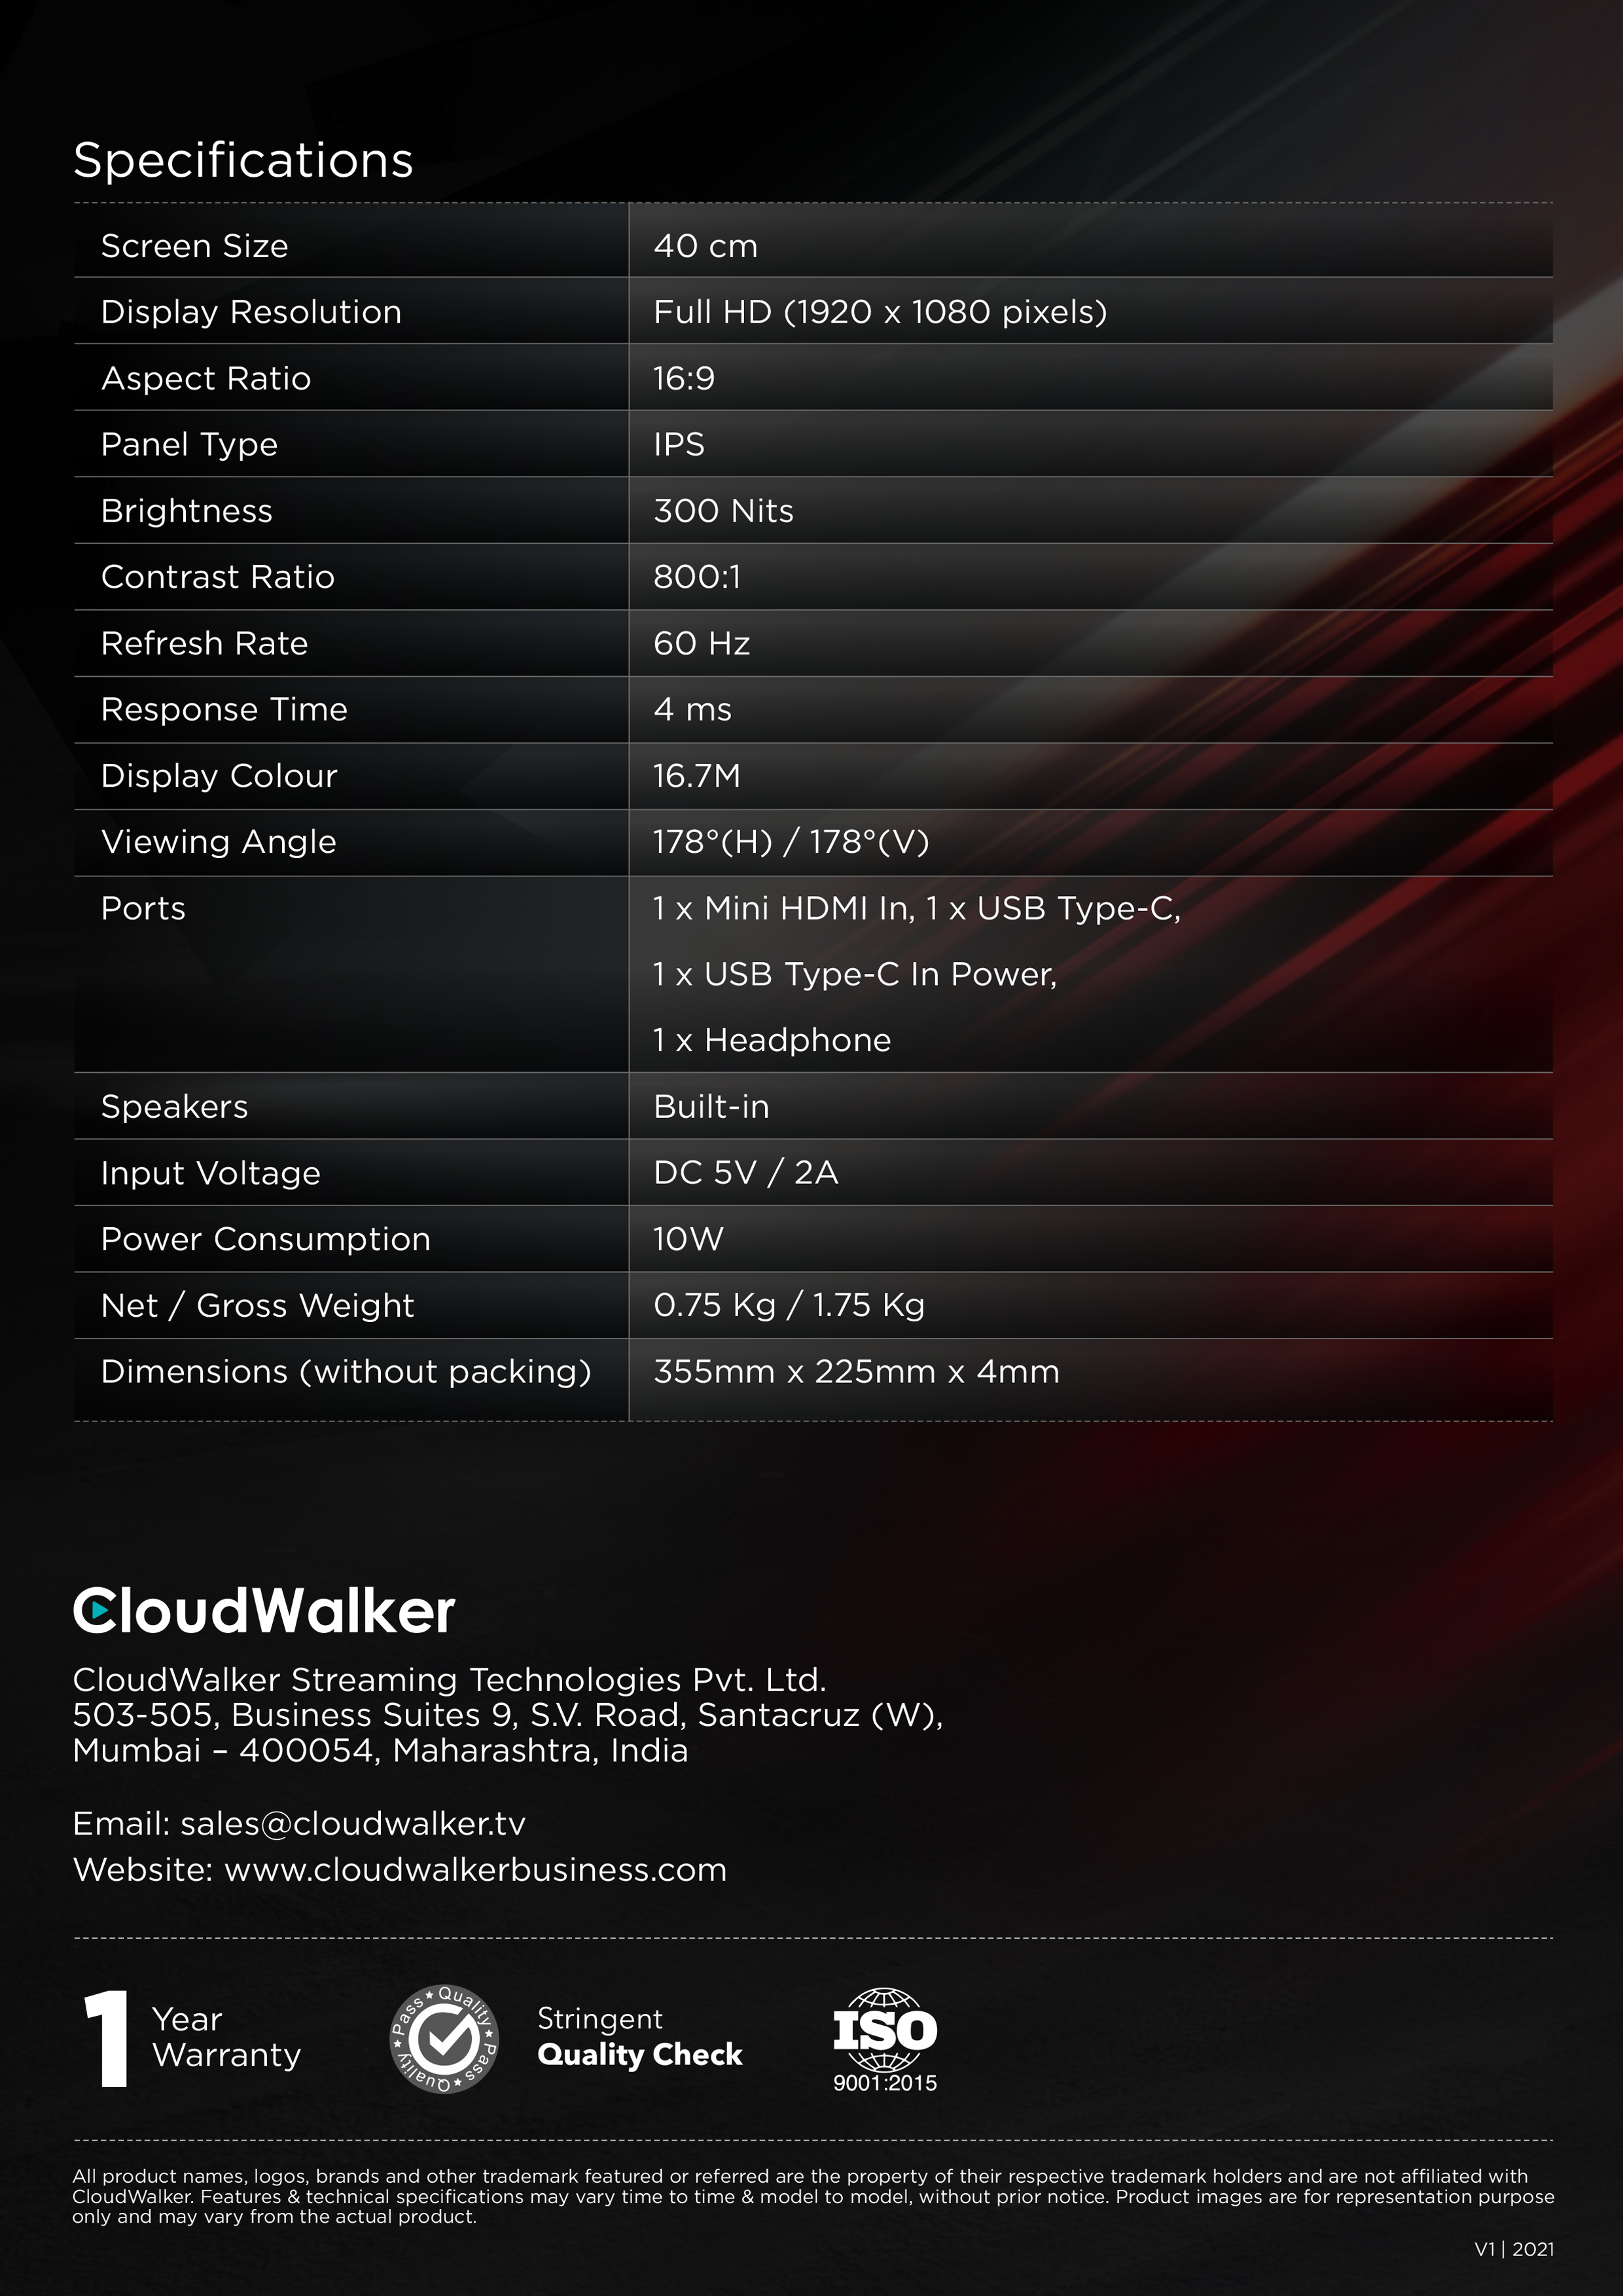
Task: Open the www.cloudwalkerbusiness.com website link
Action: (x=475, y=1870)
